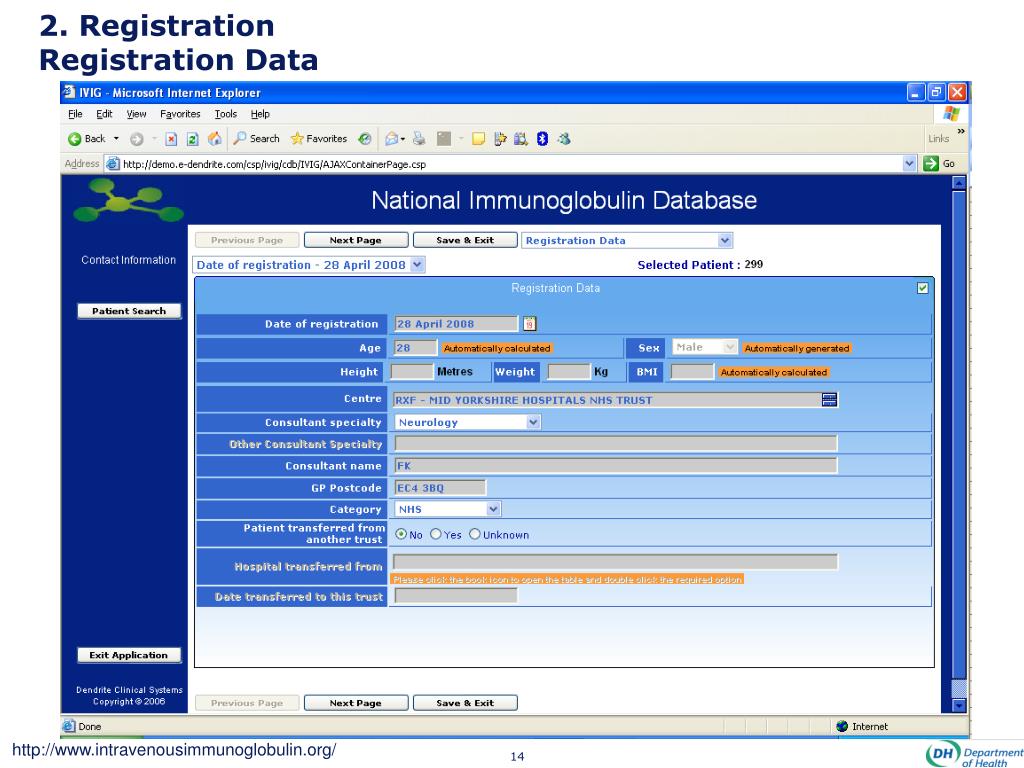The image size is (1024, 768).
Task: Click the page scrollbar down arrow
Action: click(959, 705)
